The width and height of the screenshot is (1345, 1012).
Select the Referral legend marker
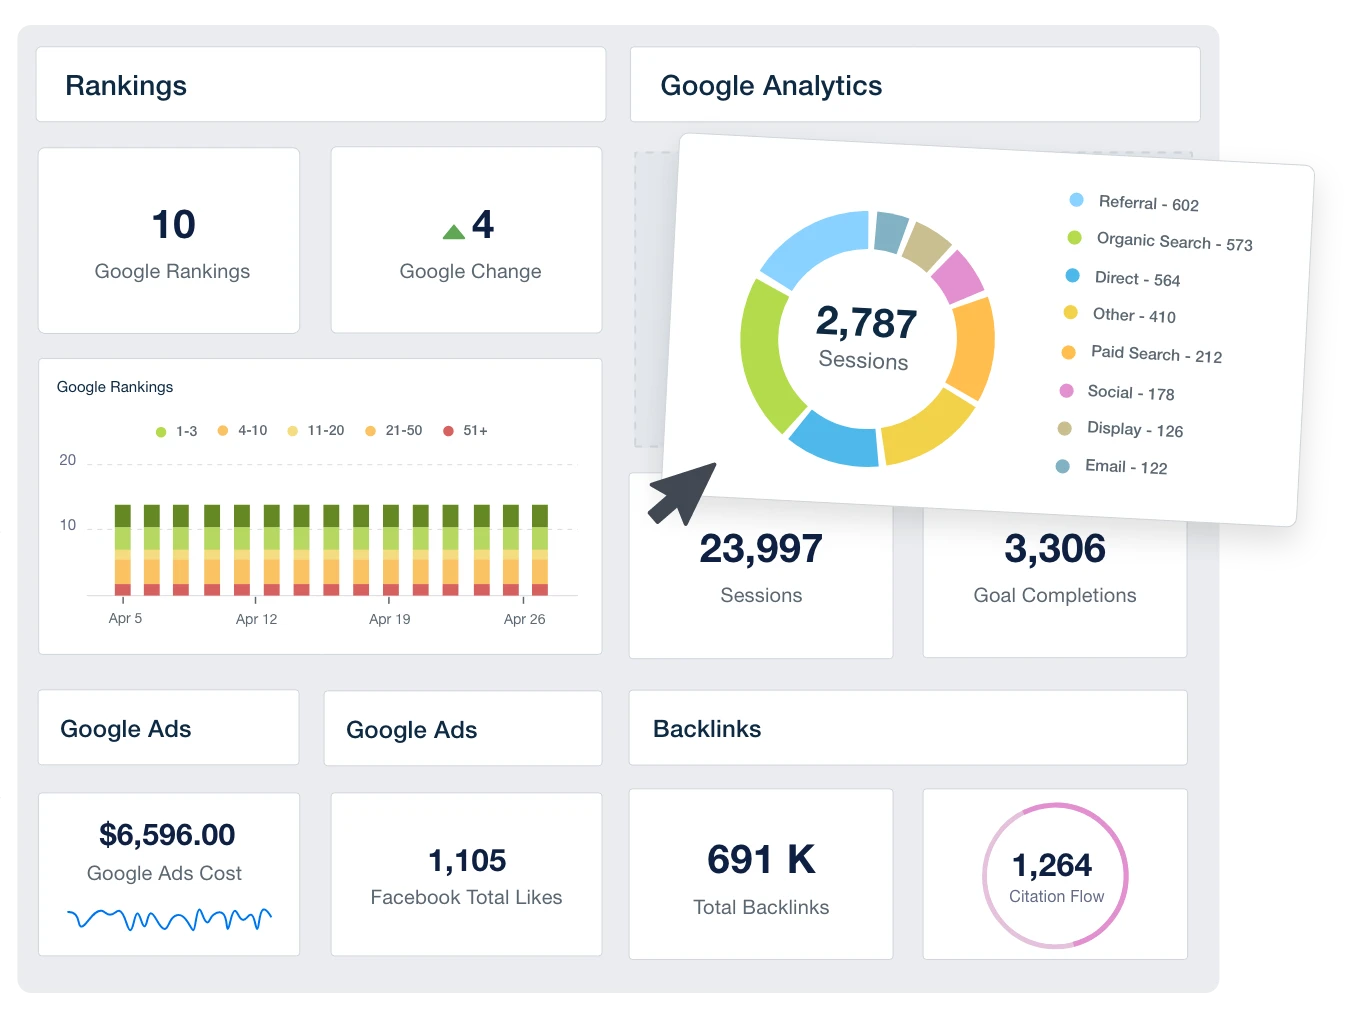coord(1077,199)
